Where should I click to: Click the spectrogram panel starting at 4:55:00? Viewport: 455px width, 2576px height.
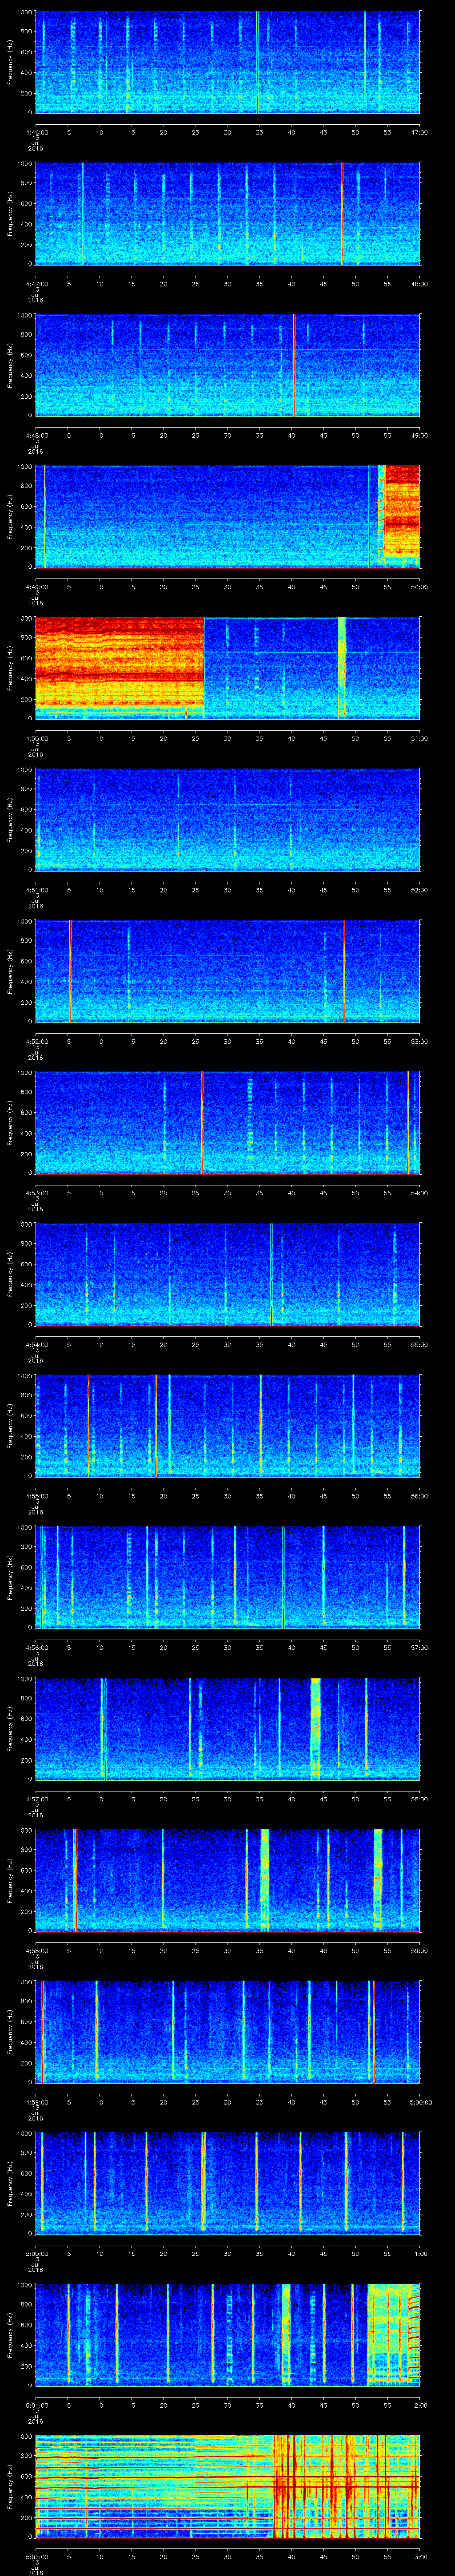click(x=228, y=1426)
